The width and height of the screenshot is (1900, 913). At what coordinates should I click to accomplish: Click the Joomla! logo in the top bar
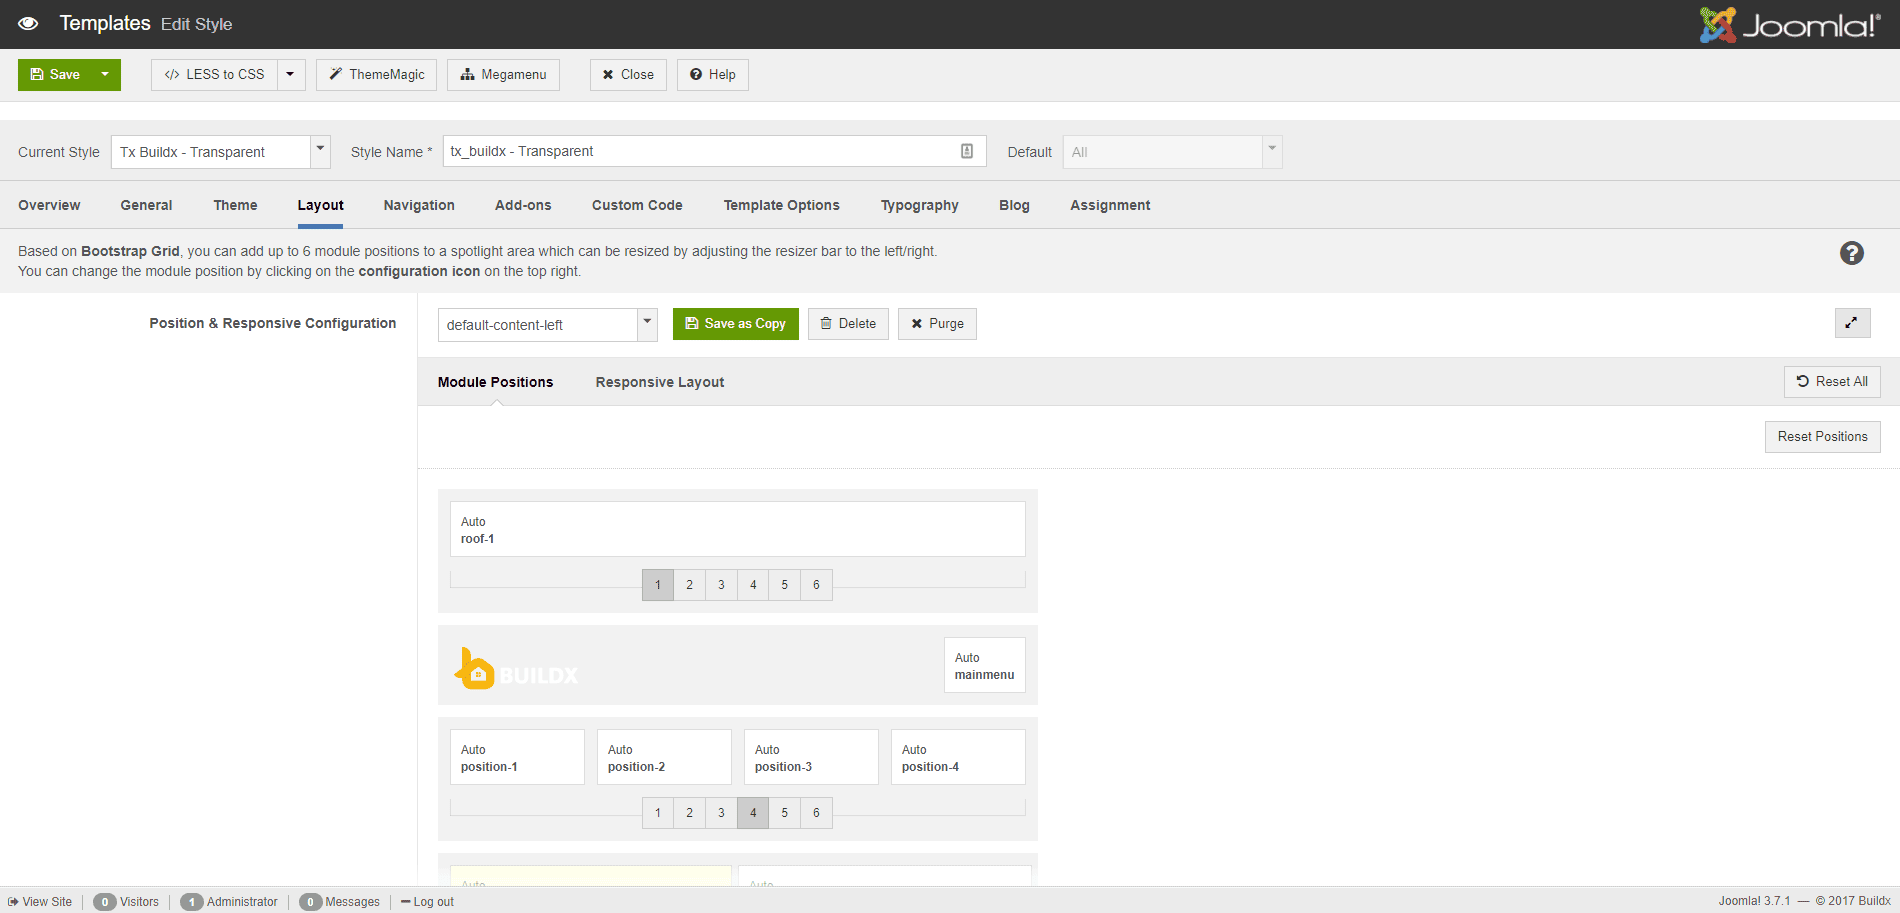pyautogui.click(x=1790, y=24)
